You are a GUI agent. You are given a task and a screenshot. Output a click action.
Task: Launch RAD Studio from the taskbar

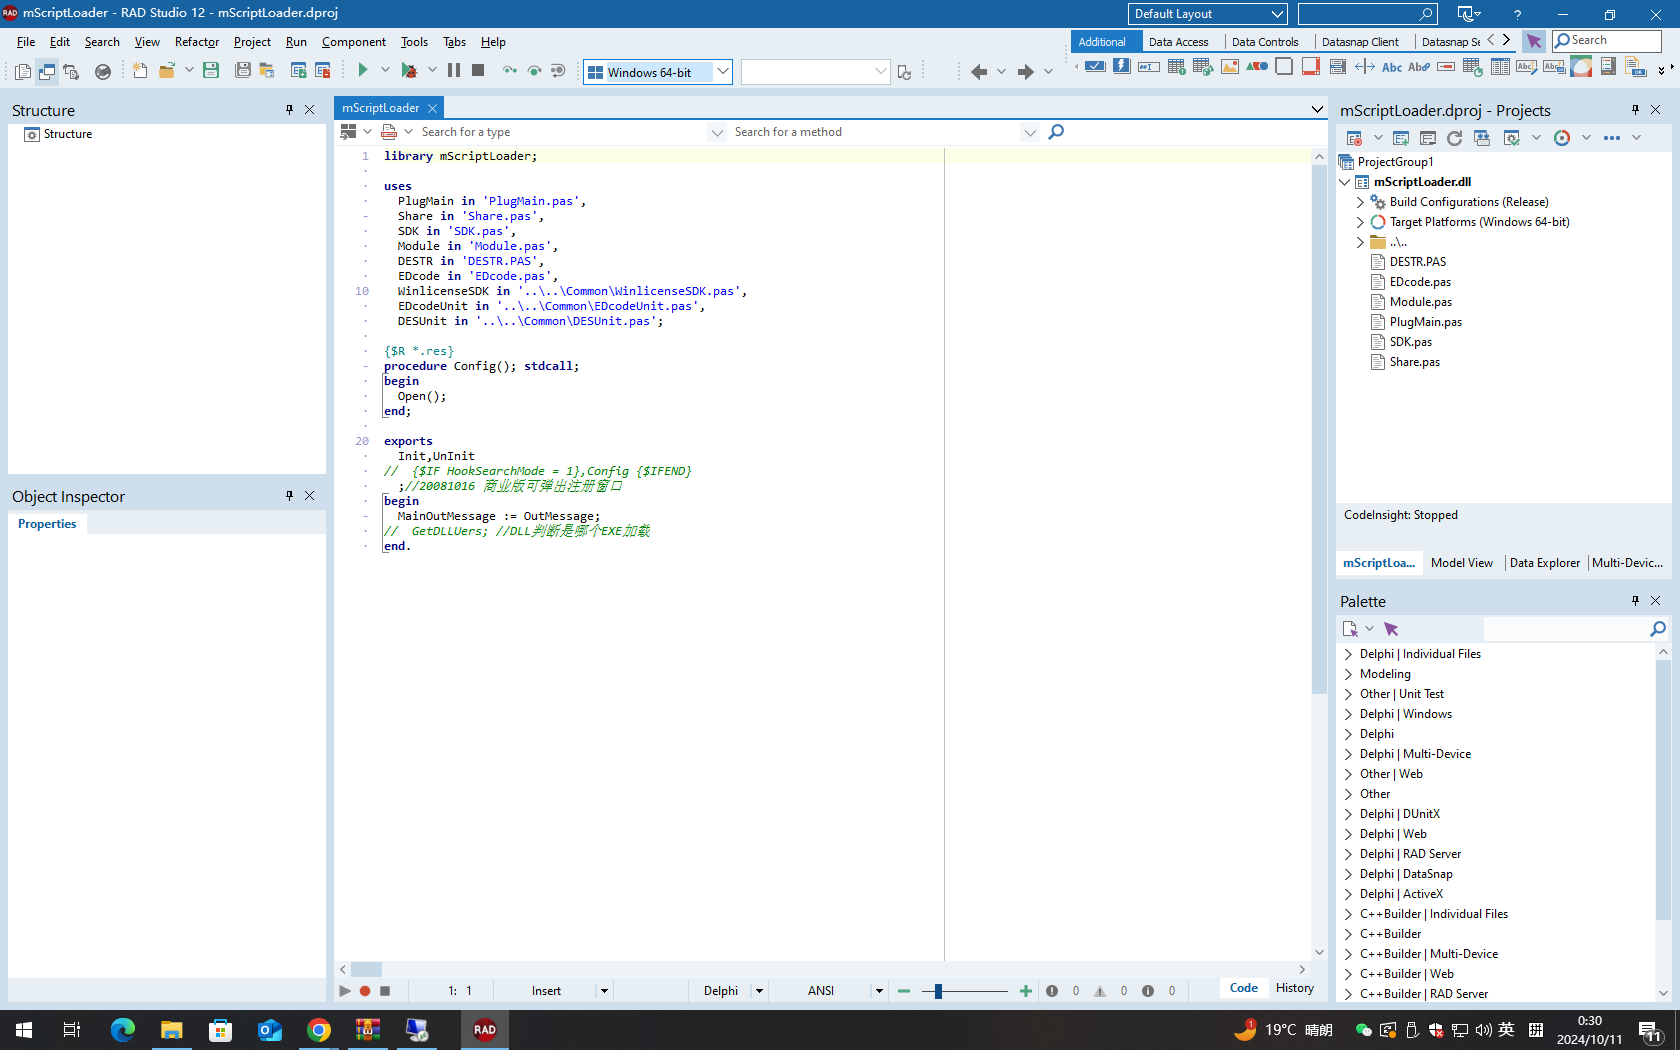[485, 1029]
